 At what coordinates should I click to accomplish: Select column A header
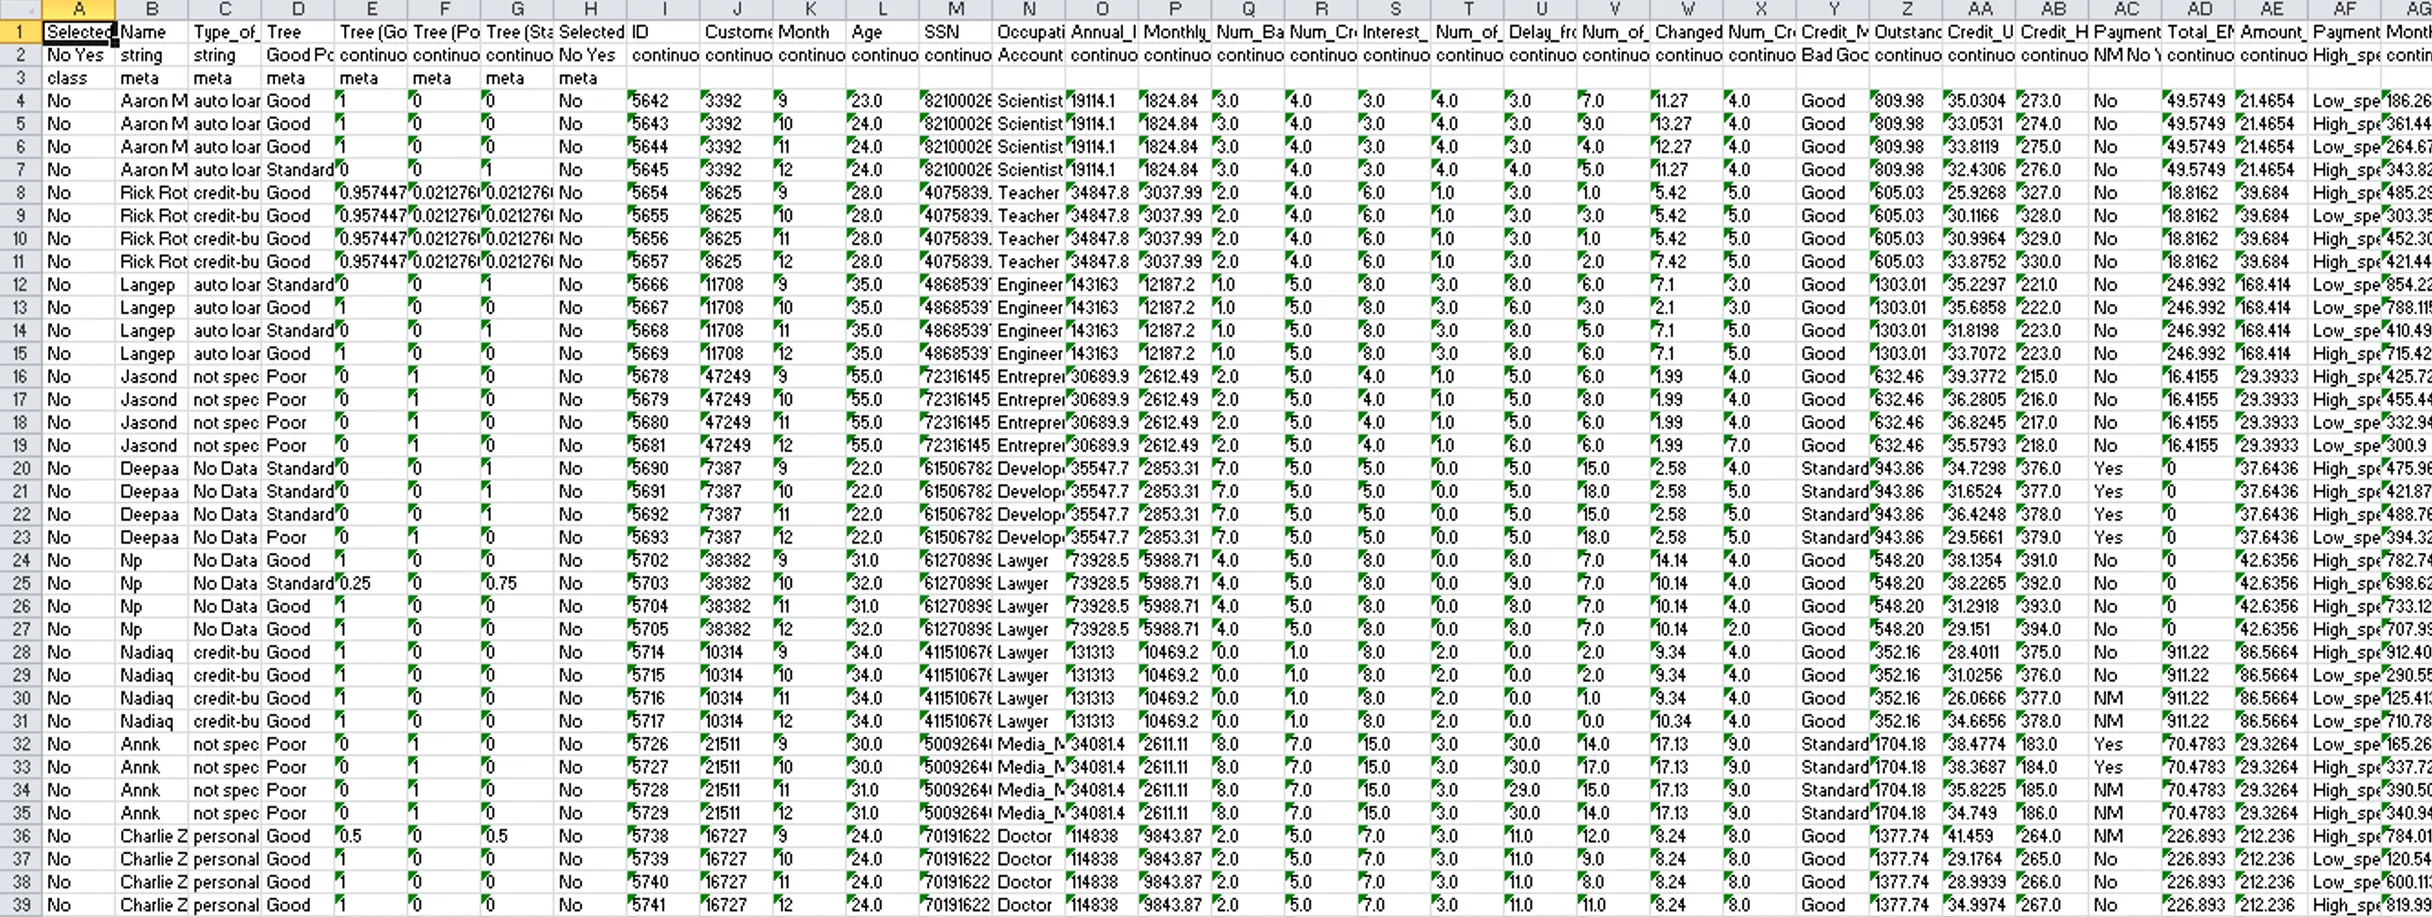[x=79, y=10]
